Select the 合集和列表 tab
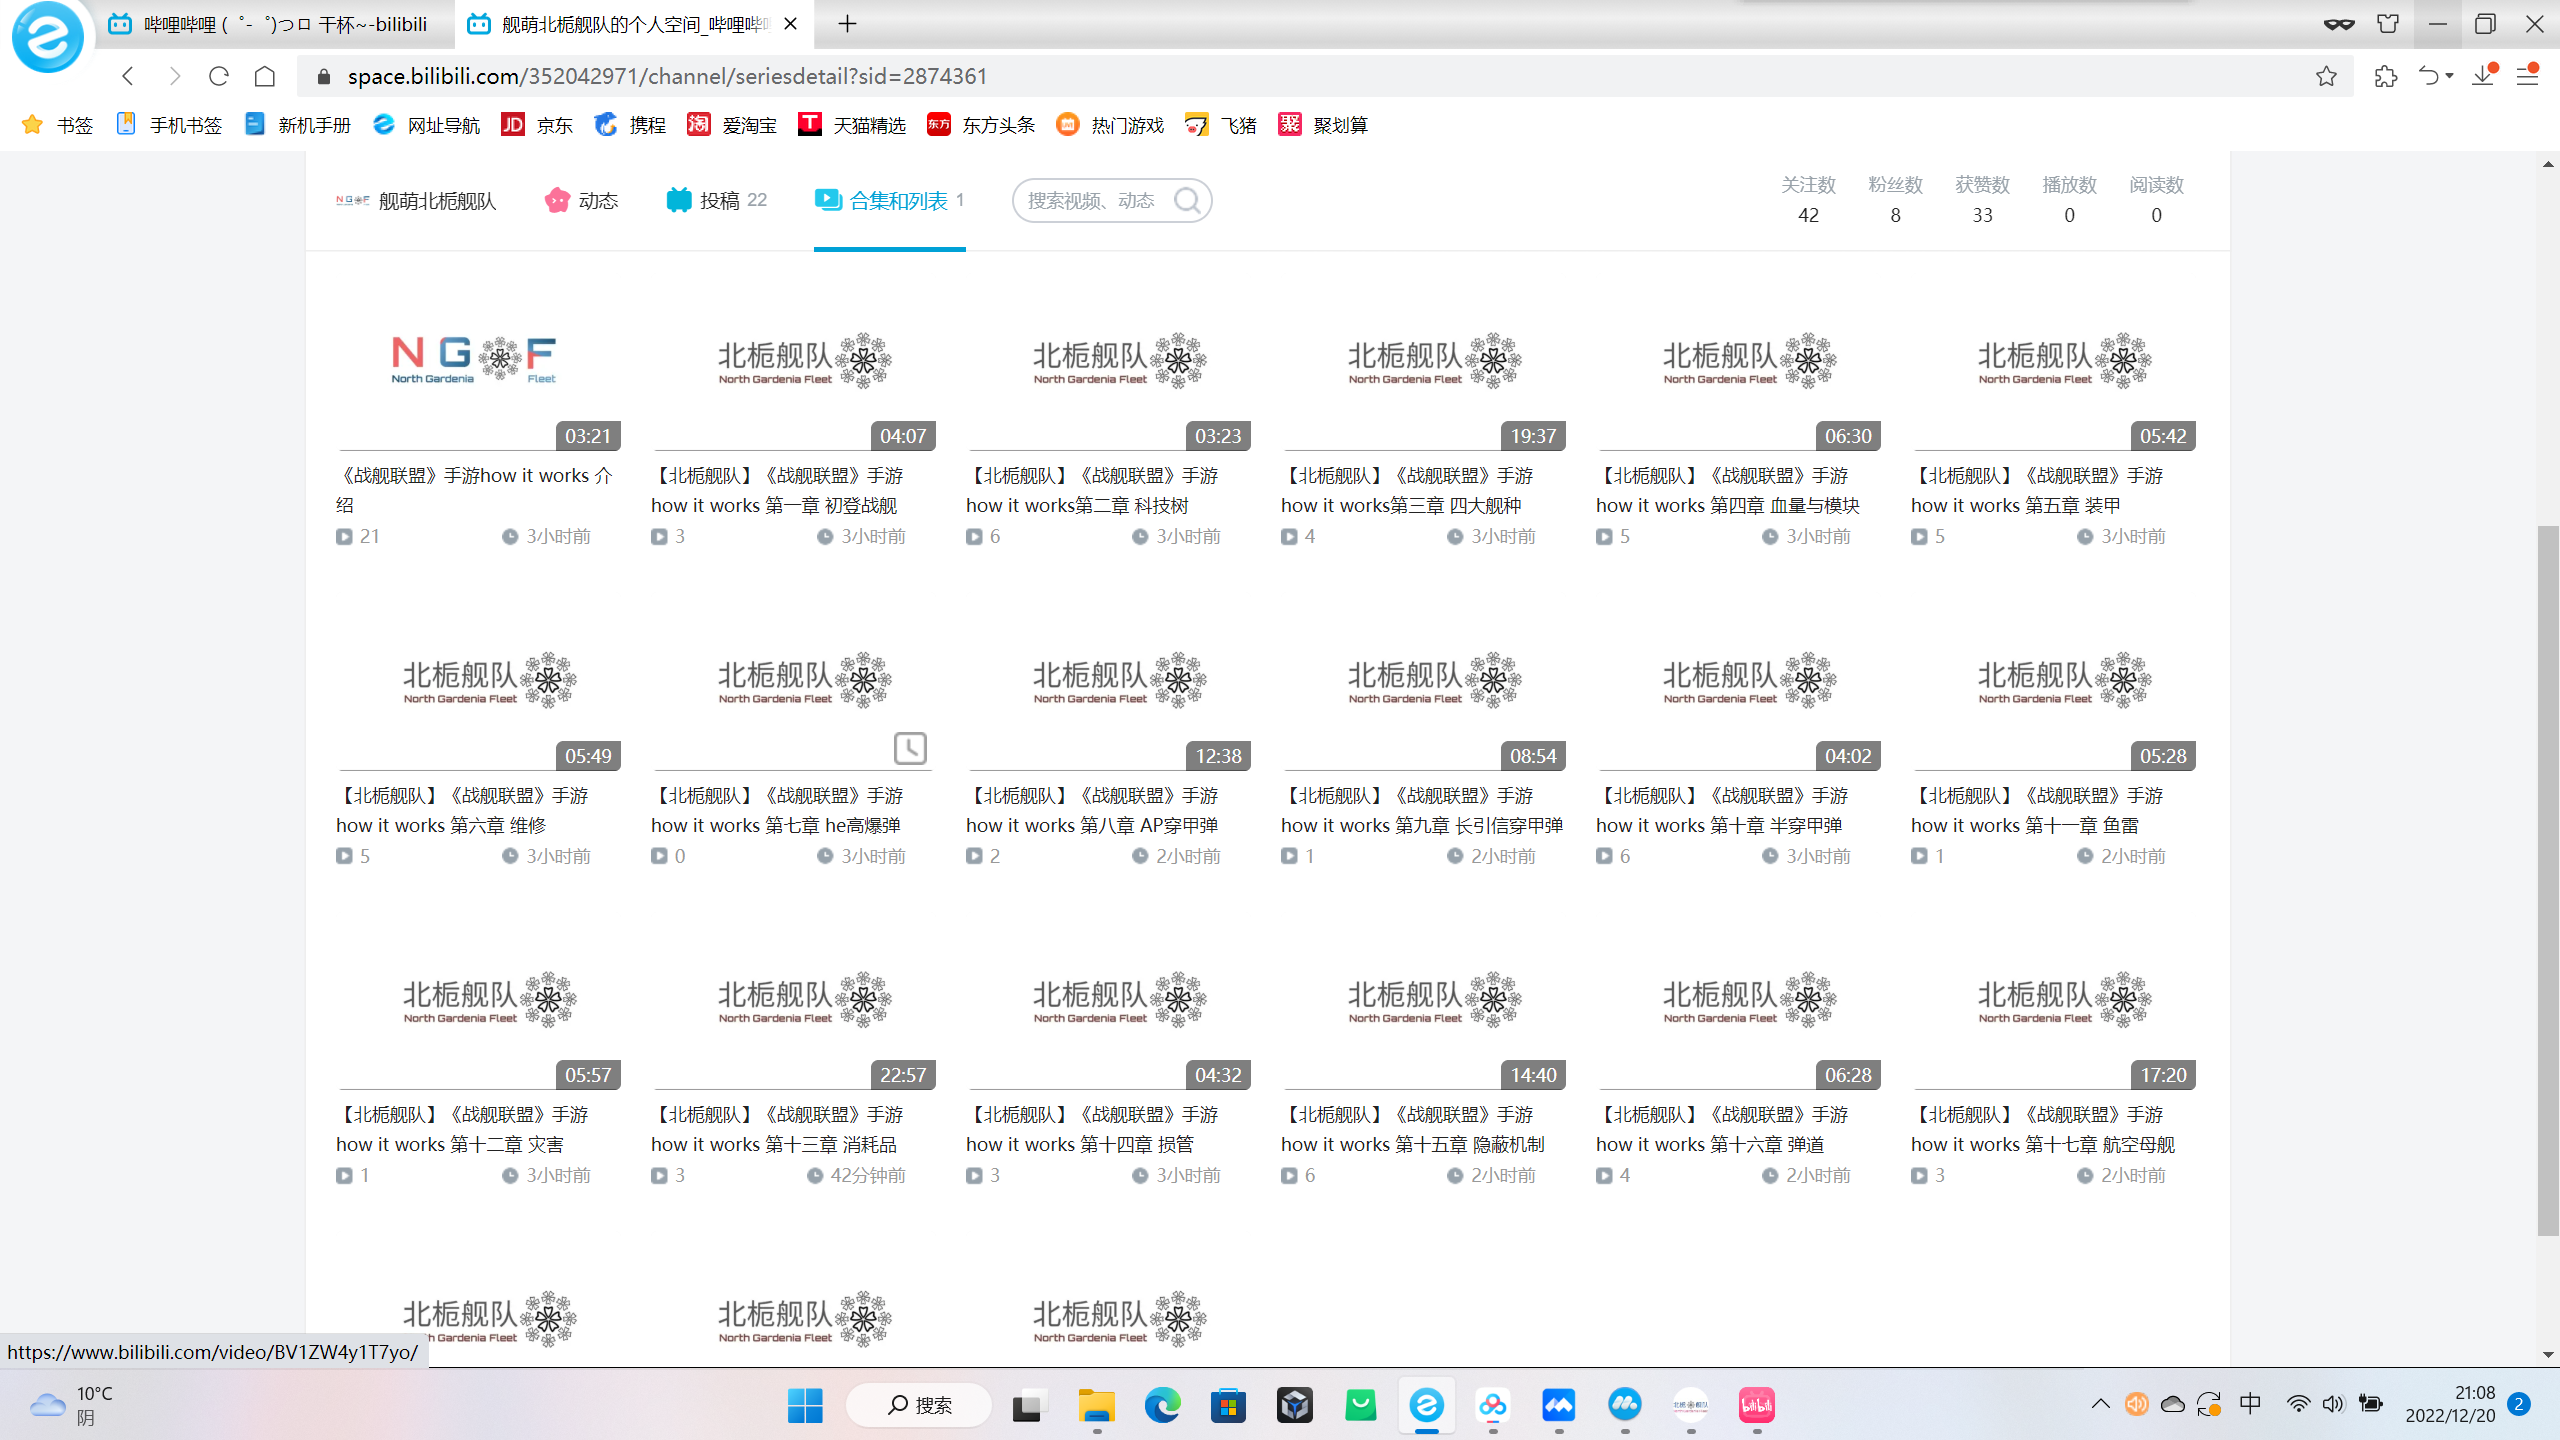 pyautogui.click(x=889, y=201)
